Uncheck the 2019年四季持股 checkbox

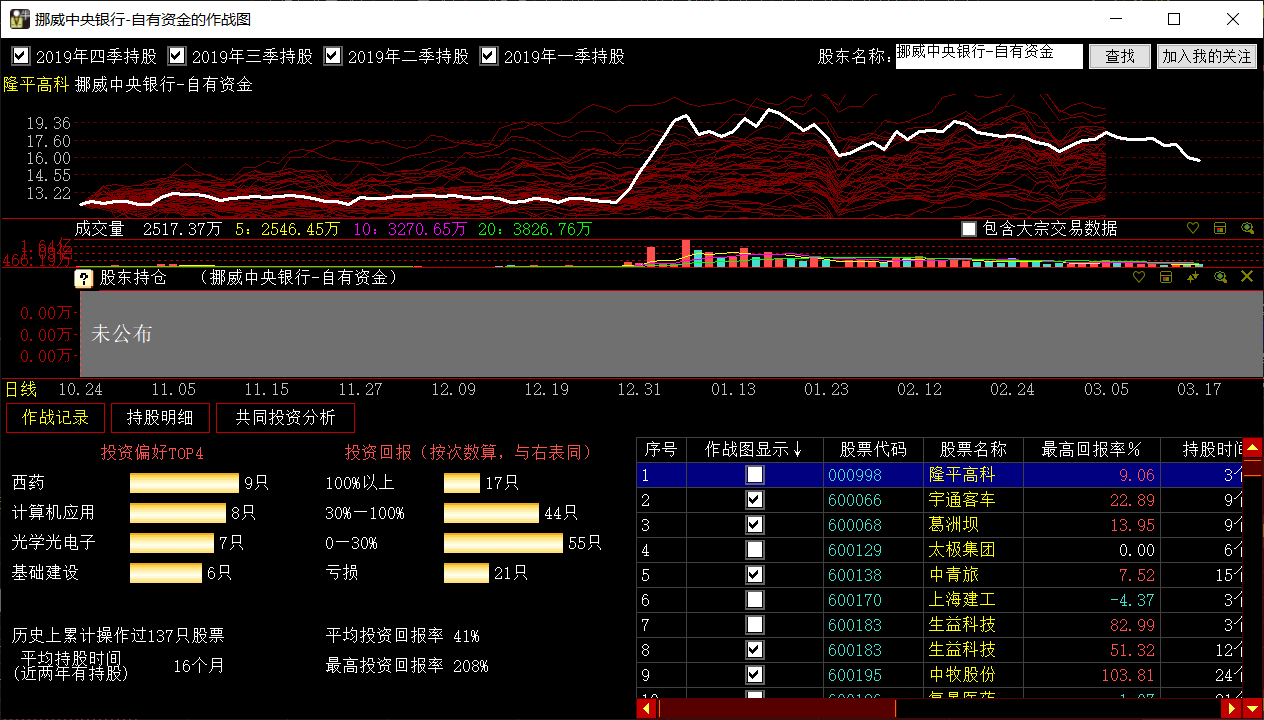pos(20,56)
